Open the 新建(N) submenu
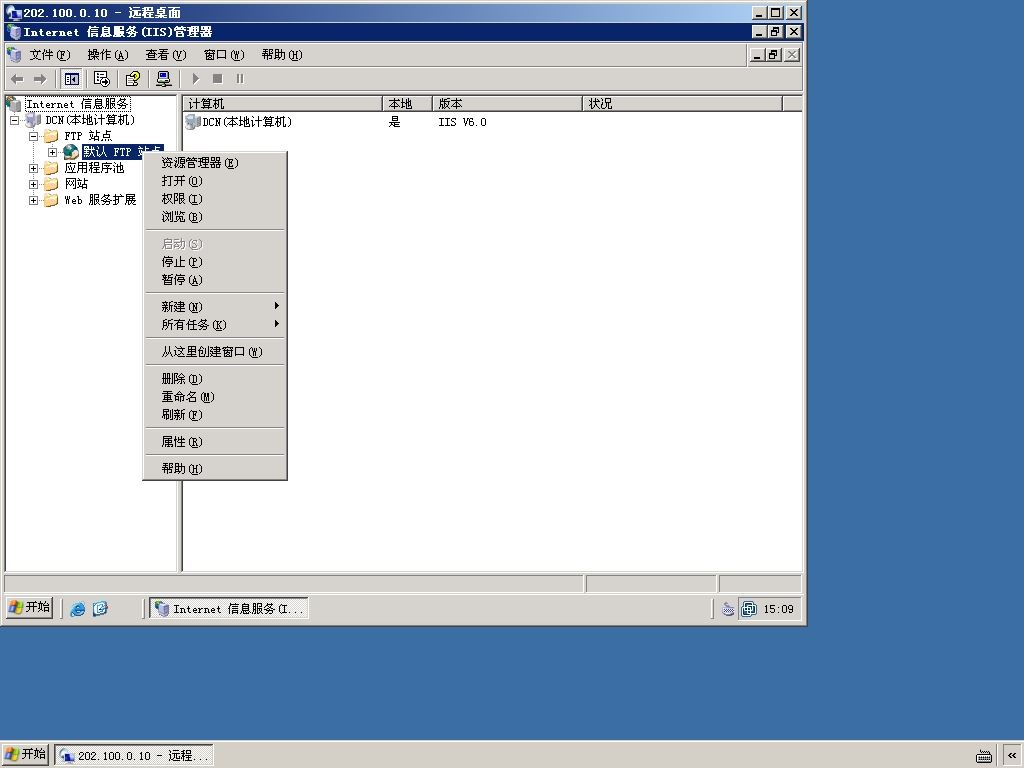This screenshot has height=768, width=1024. click(215, 306)
